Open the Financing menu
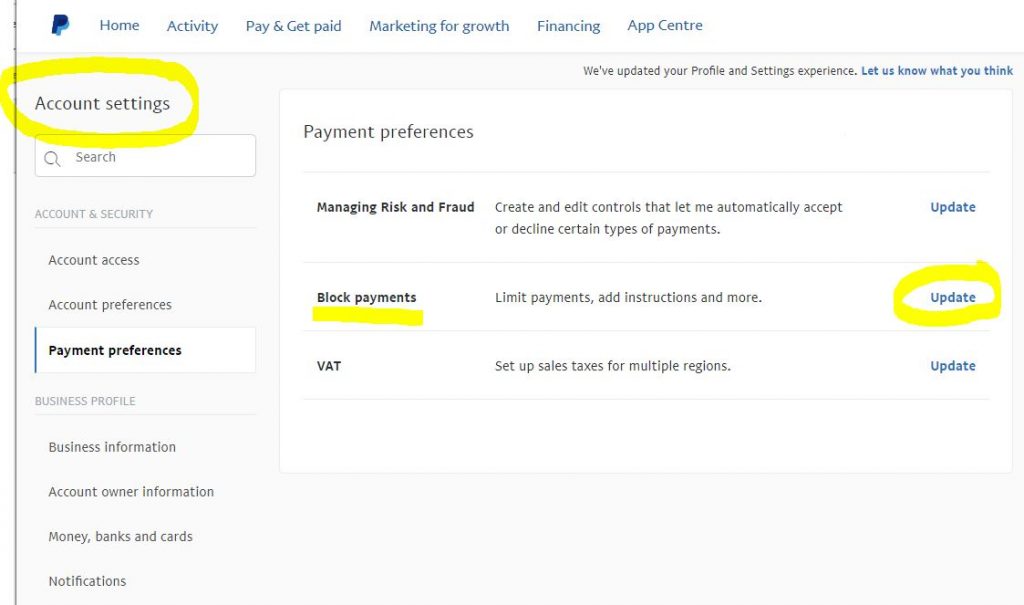Viewport: 1024px width, 605px height. tap(568, 25)
